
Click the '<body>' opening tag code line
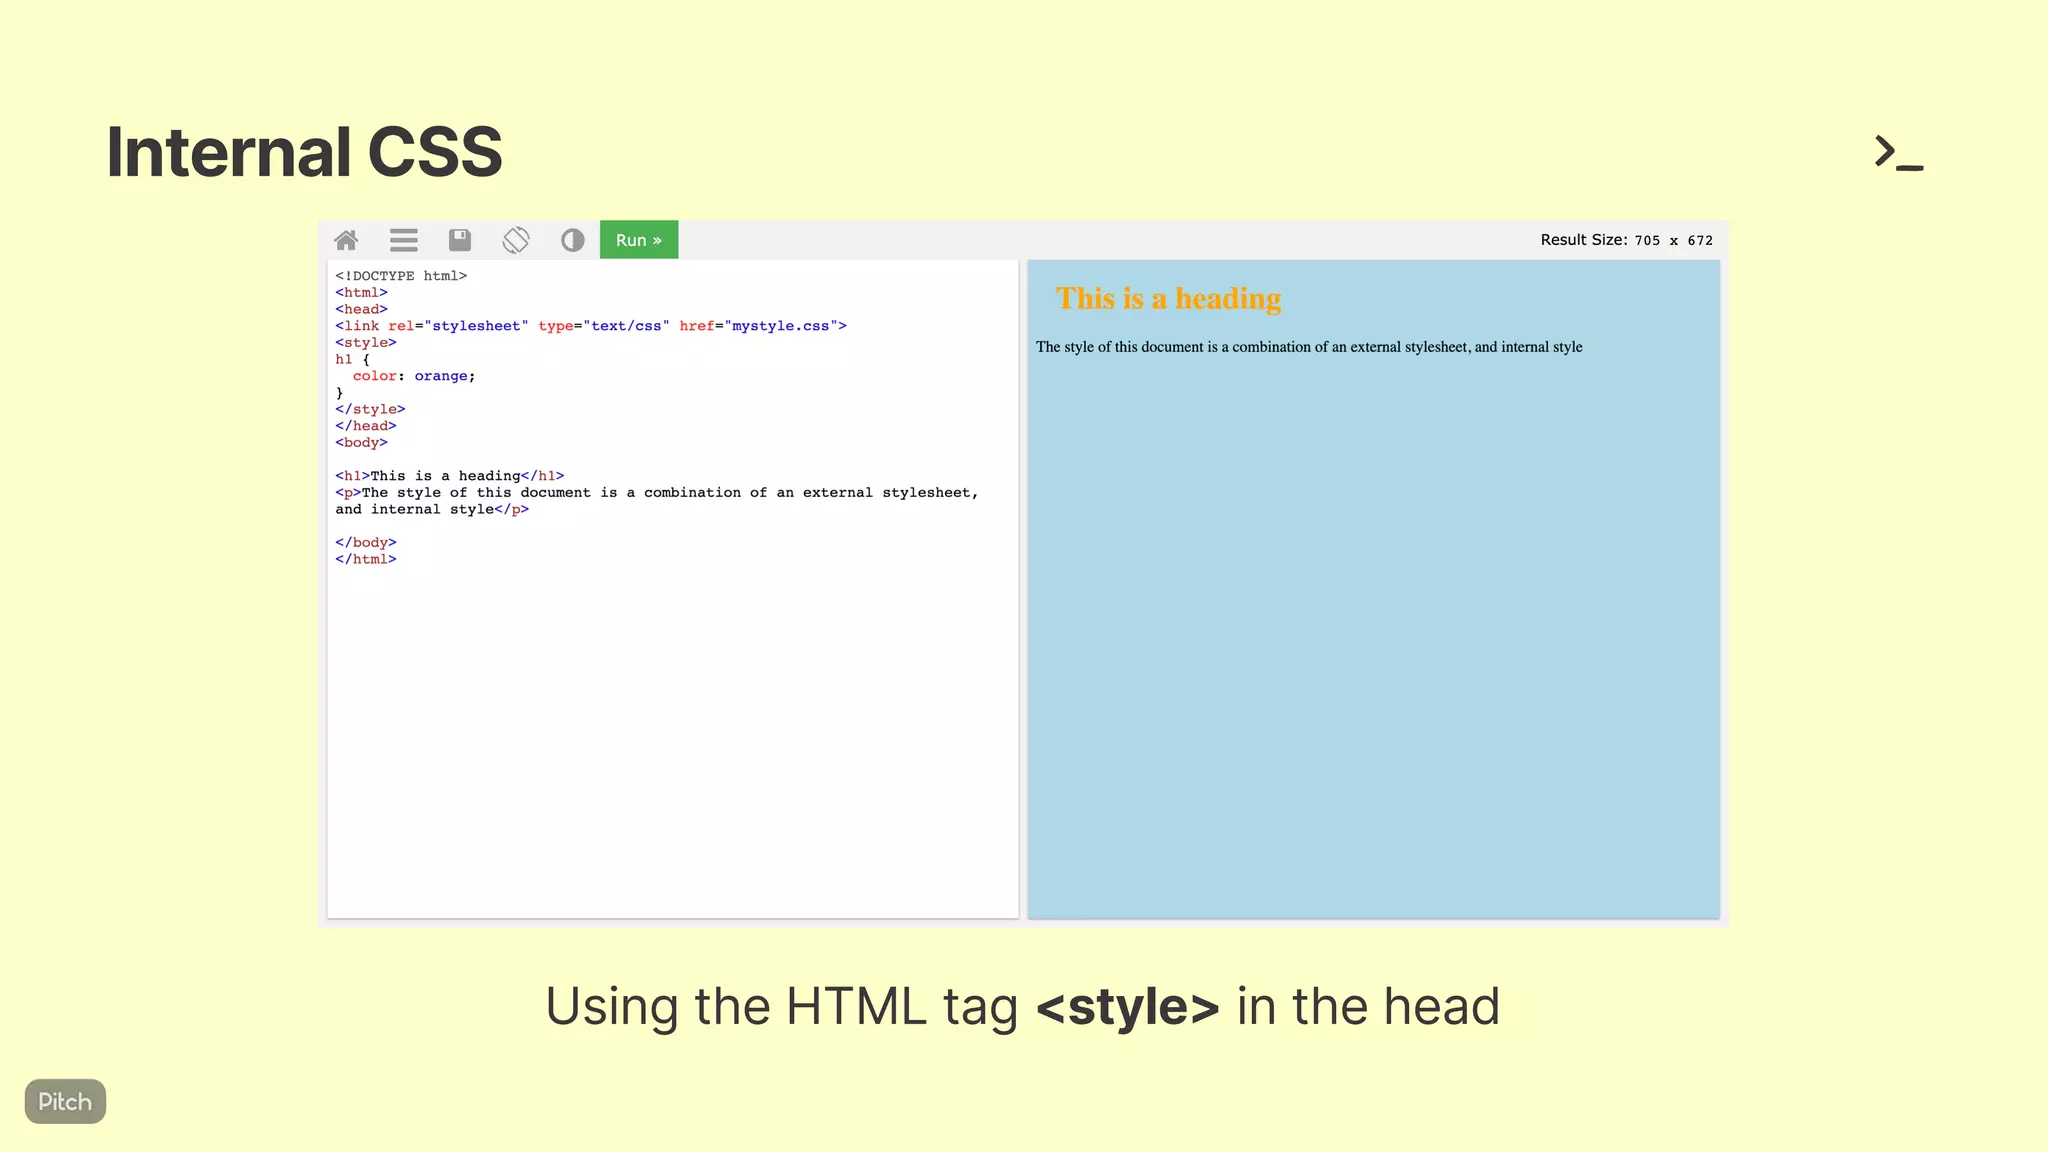[361, 443]
